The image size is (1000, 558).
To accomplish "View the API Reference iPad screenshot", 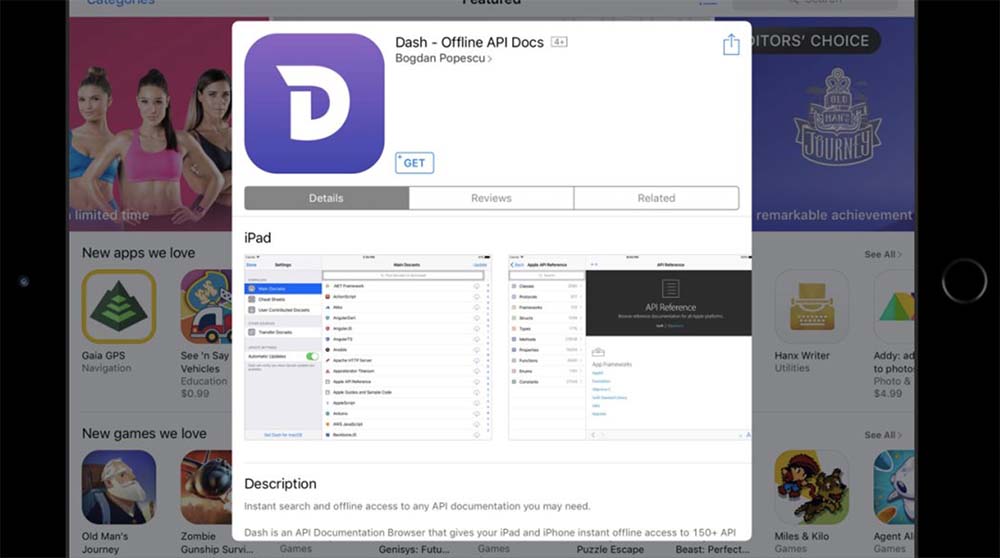I will (629, 347).
